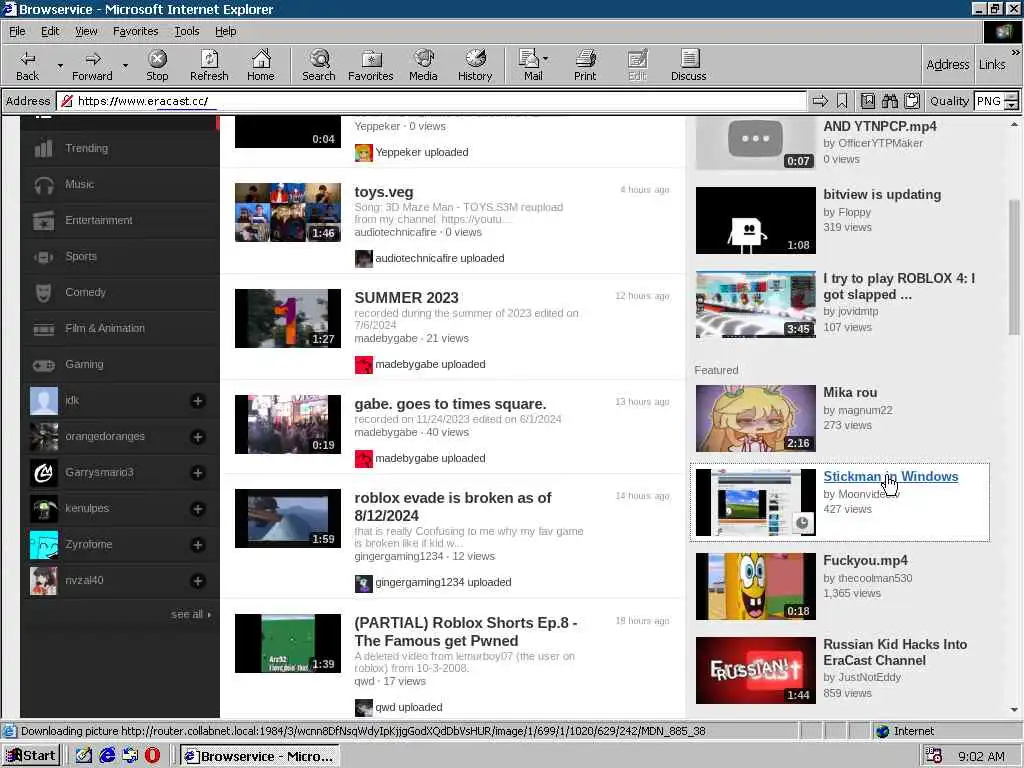
Task: Click the madebygabe avatar under SUMMER 2023
Action: [x=363, y=364]
